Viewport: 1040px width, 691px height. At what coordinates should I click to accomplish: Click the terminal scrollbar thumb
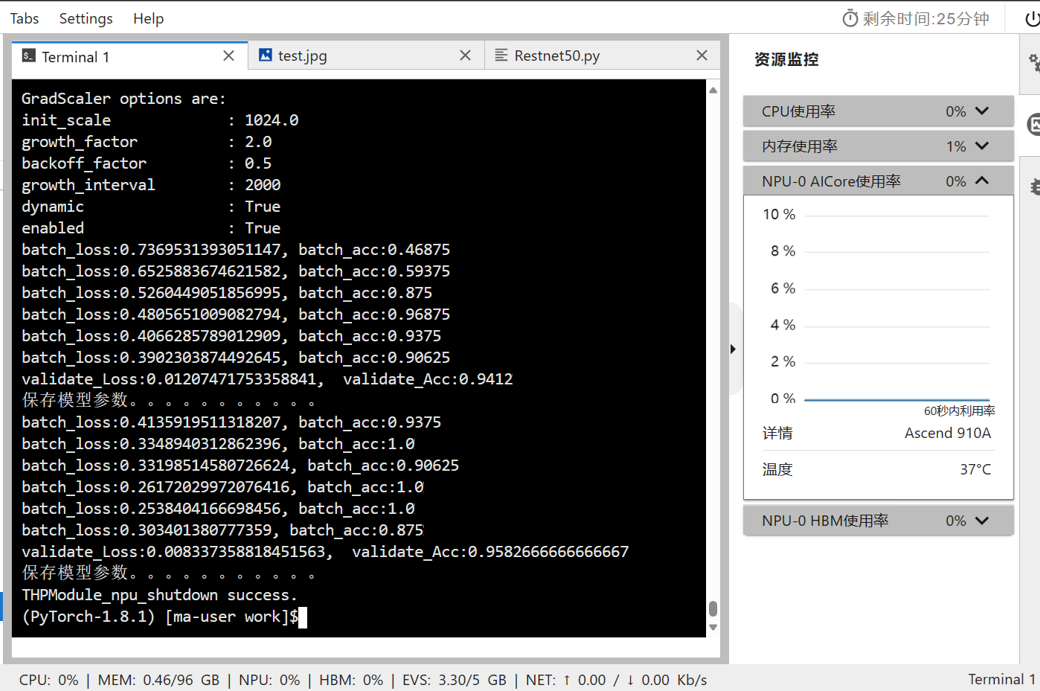point(713,608)
